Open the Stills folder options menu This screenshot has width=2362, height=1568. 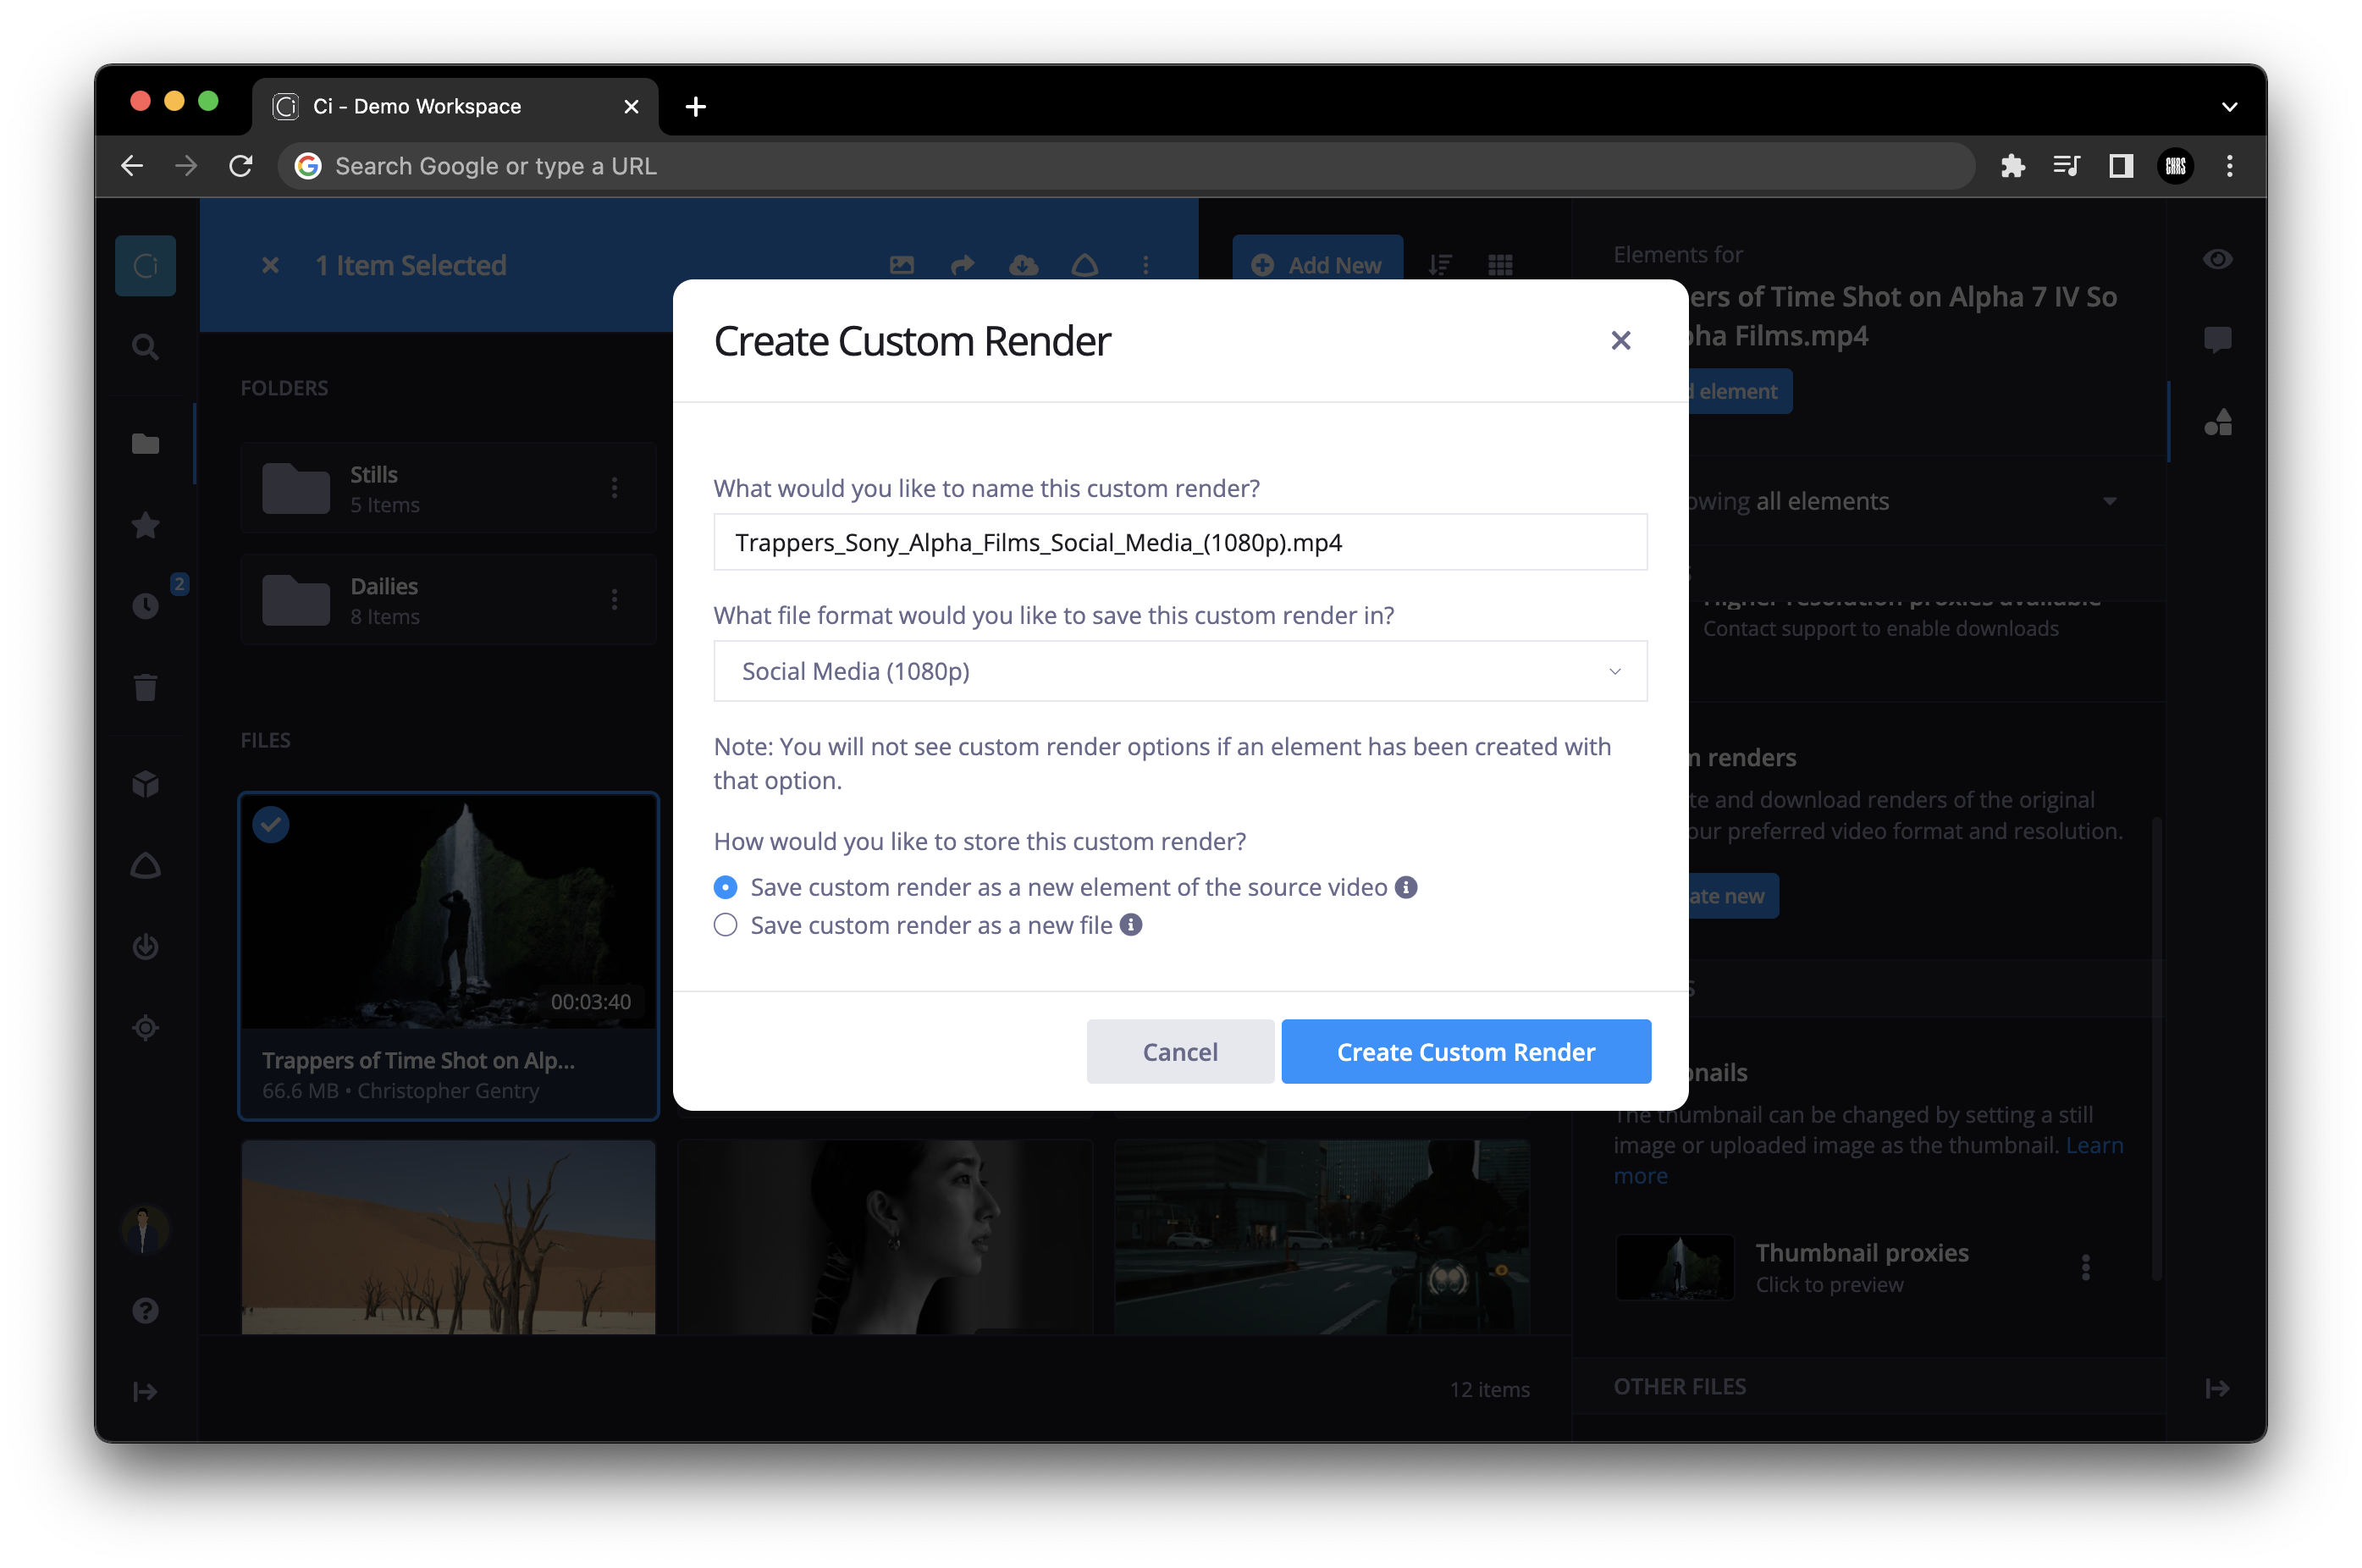pos(614,488)
